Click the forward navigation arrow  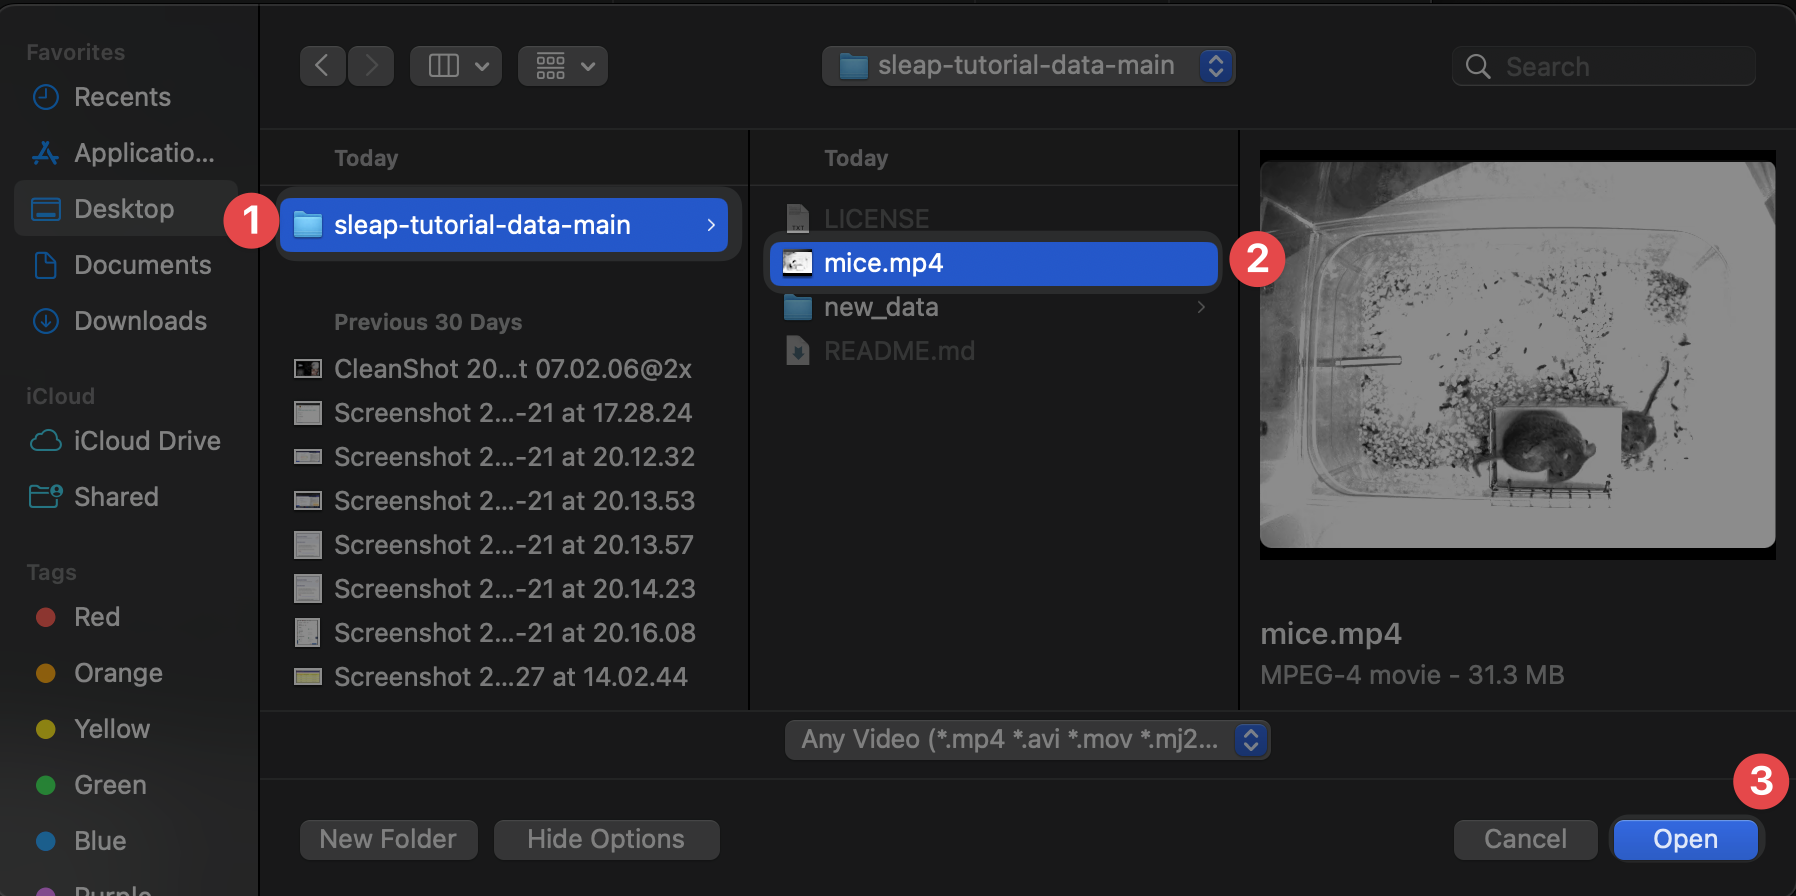pyautogui.click(x=371, y=66)
